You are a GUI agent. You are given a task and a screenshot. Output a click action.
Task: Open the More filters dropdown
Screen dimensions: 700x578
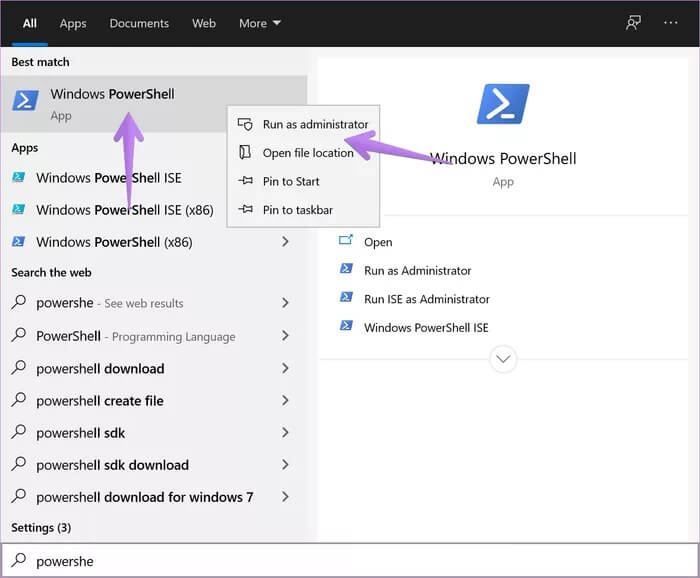(x=259, y=23)
